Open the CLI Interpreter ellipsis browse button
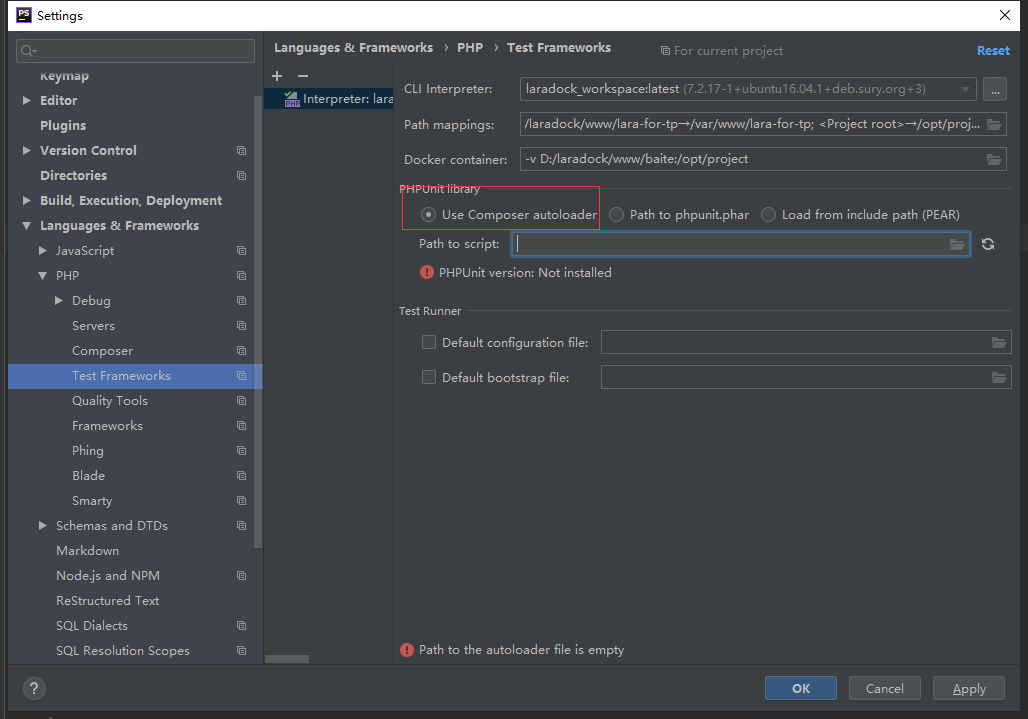 tap(994, 89)
